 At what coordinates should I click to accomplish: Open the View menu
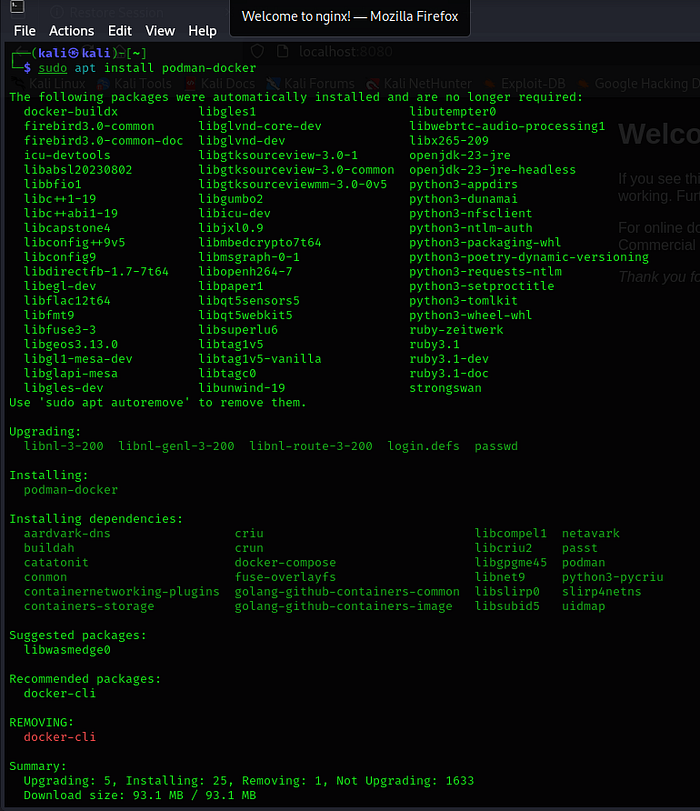160,31
